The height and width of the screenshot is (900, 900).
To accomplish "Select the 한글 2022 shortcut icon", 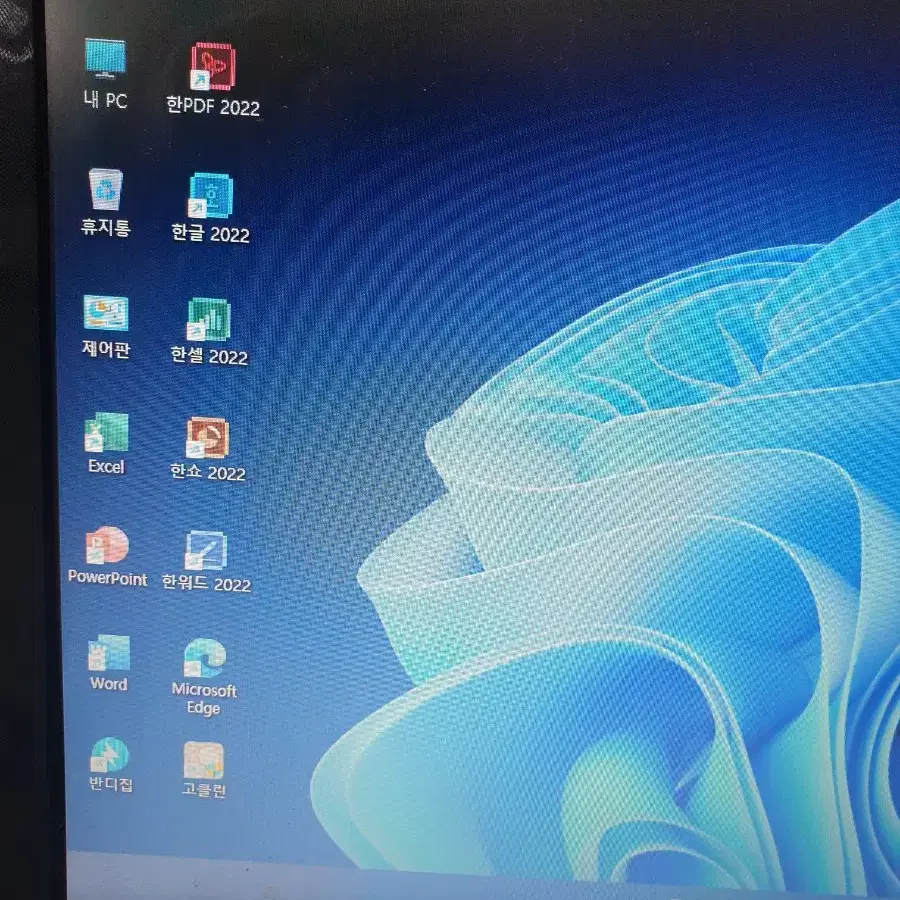I will [x=211, y=196].
